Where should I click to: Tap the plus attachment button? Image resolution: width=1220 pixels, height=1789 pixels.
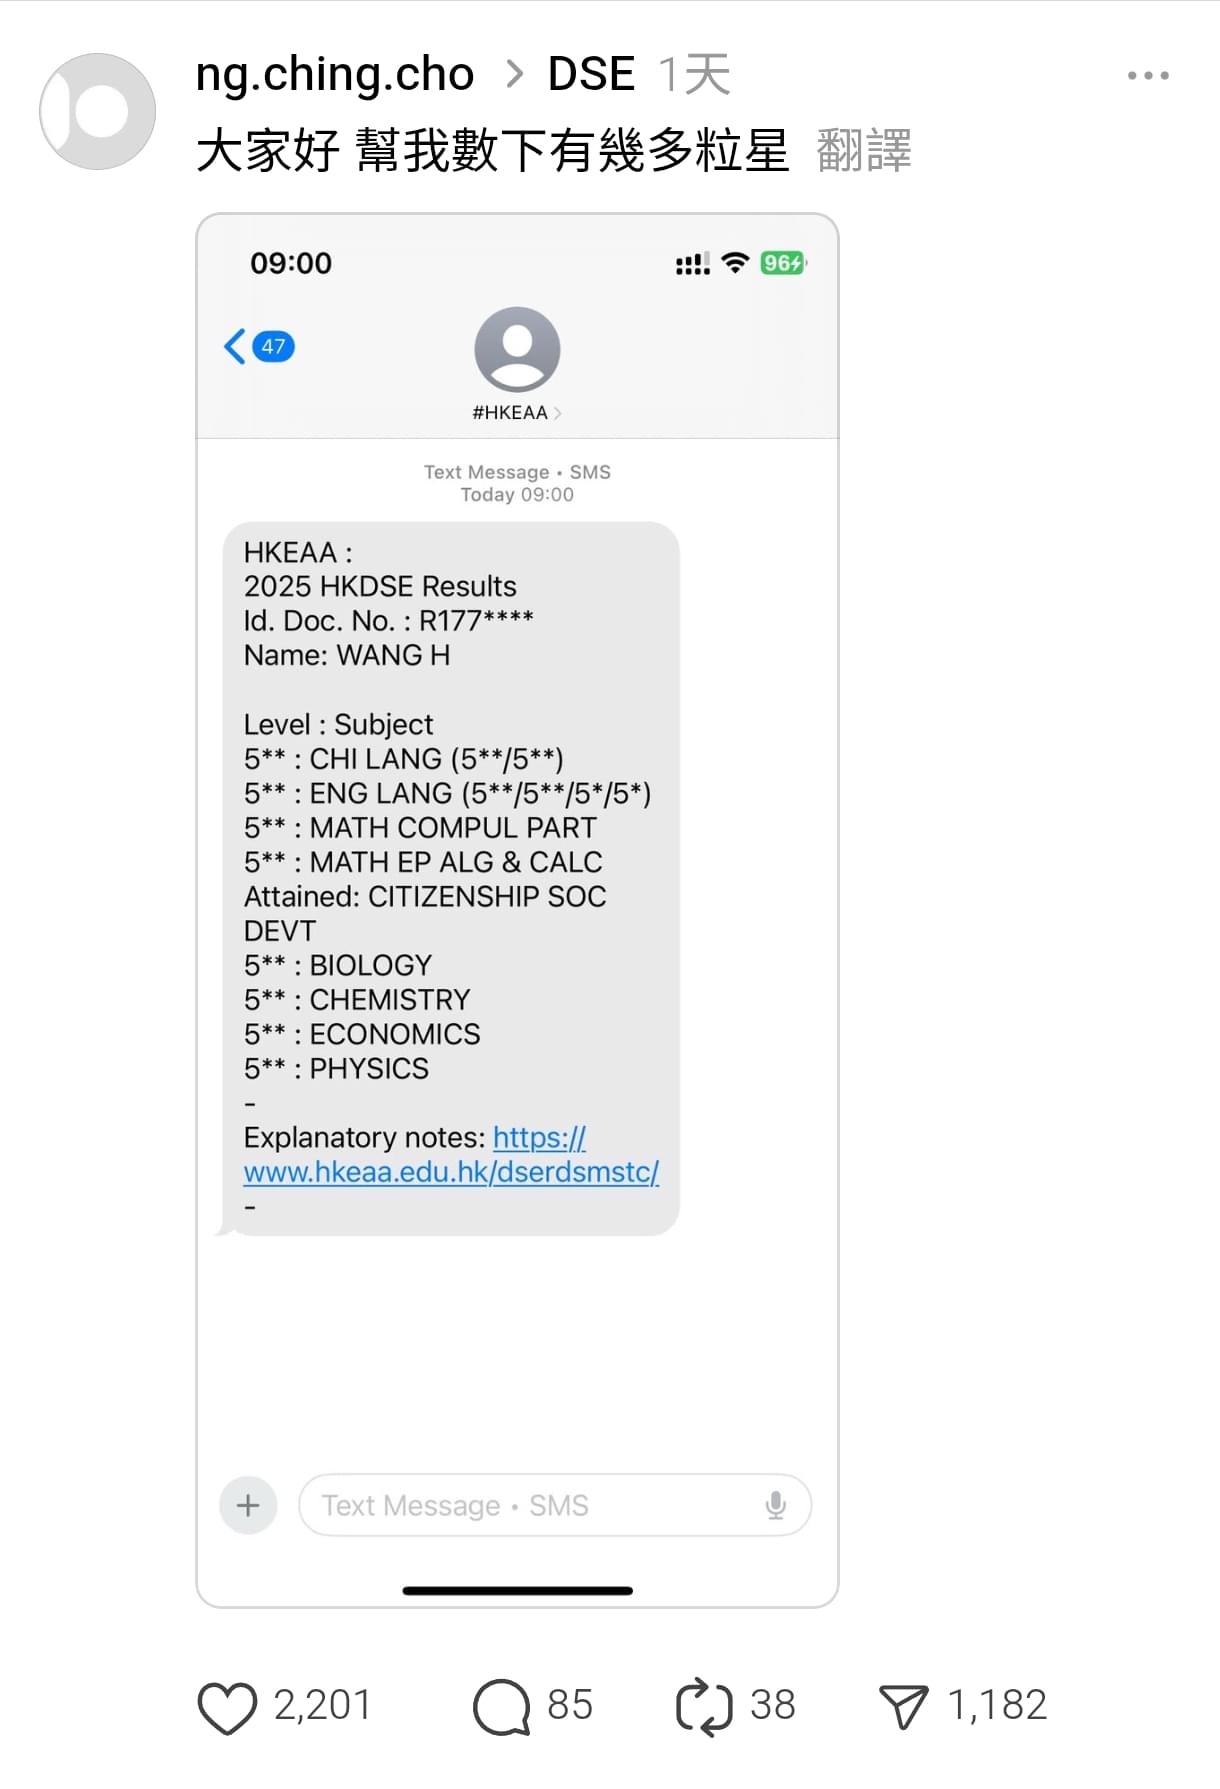[x=248, y=1505]
